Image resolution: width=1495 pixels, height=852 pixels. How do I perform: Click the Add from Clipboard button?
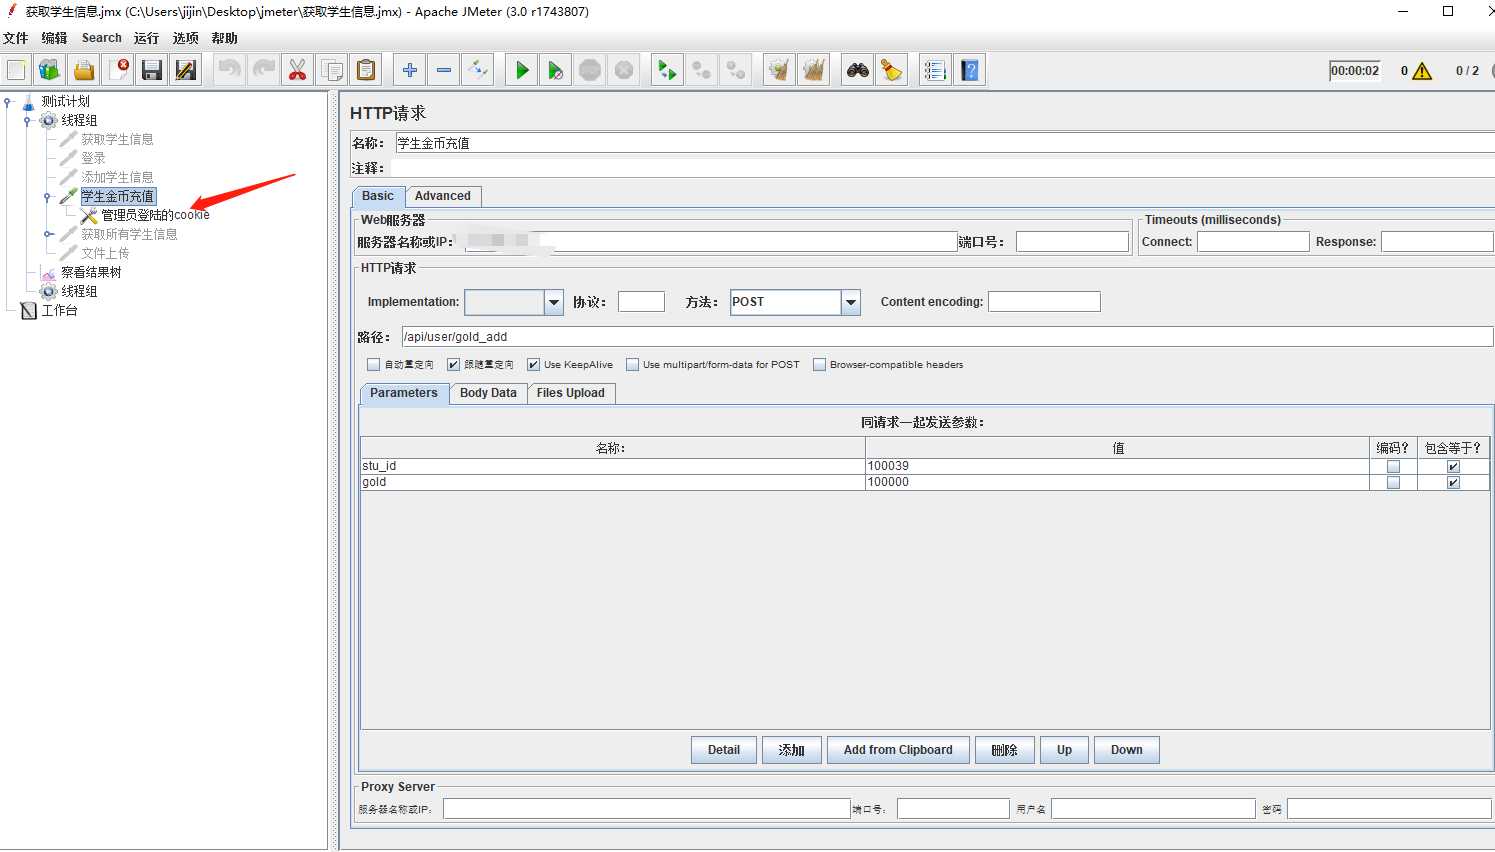(898, 750)
